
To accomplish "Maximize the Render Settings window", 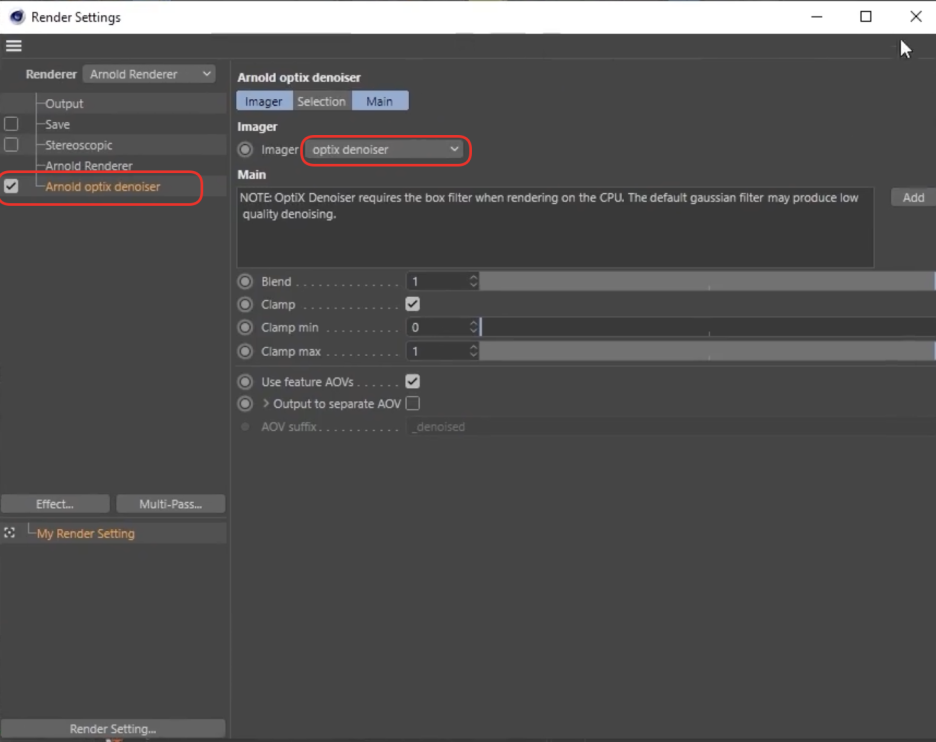I will click(x=866, y=17).
